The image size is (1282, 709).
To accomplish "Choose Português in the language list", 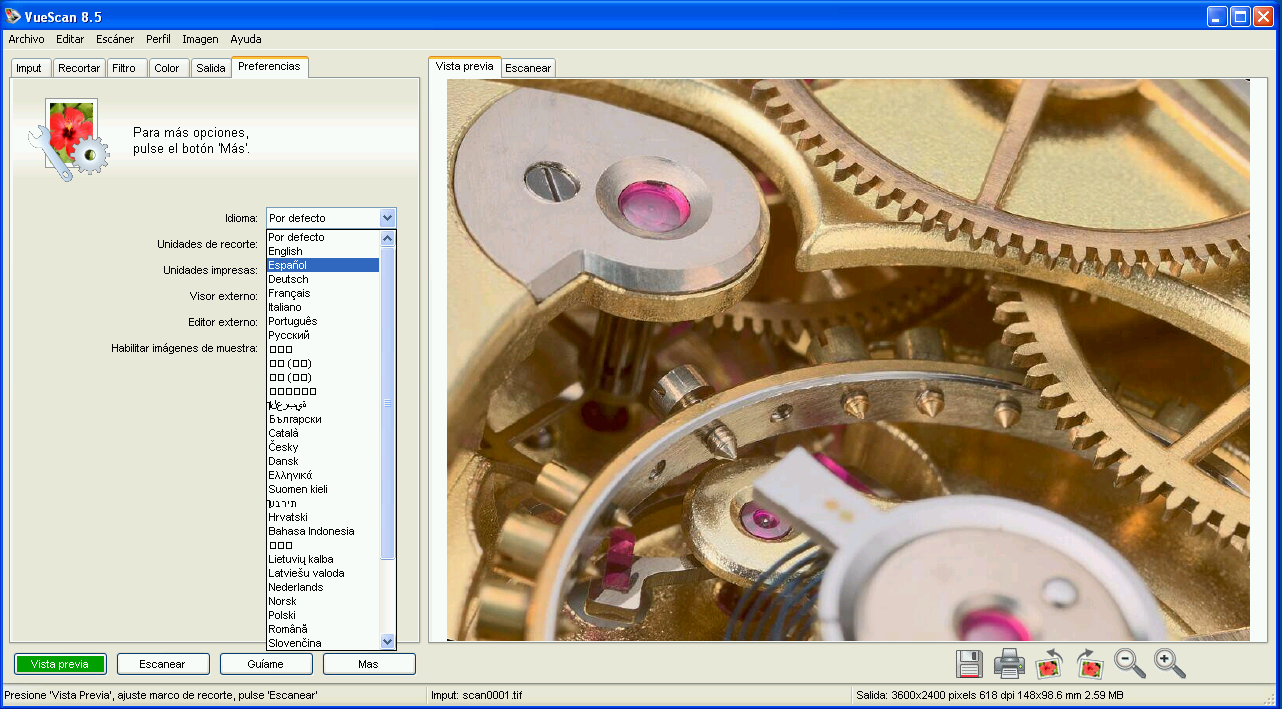I will click(x=323, y=321).
